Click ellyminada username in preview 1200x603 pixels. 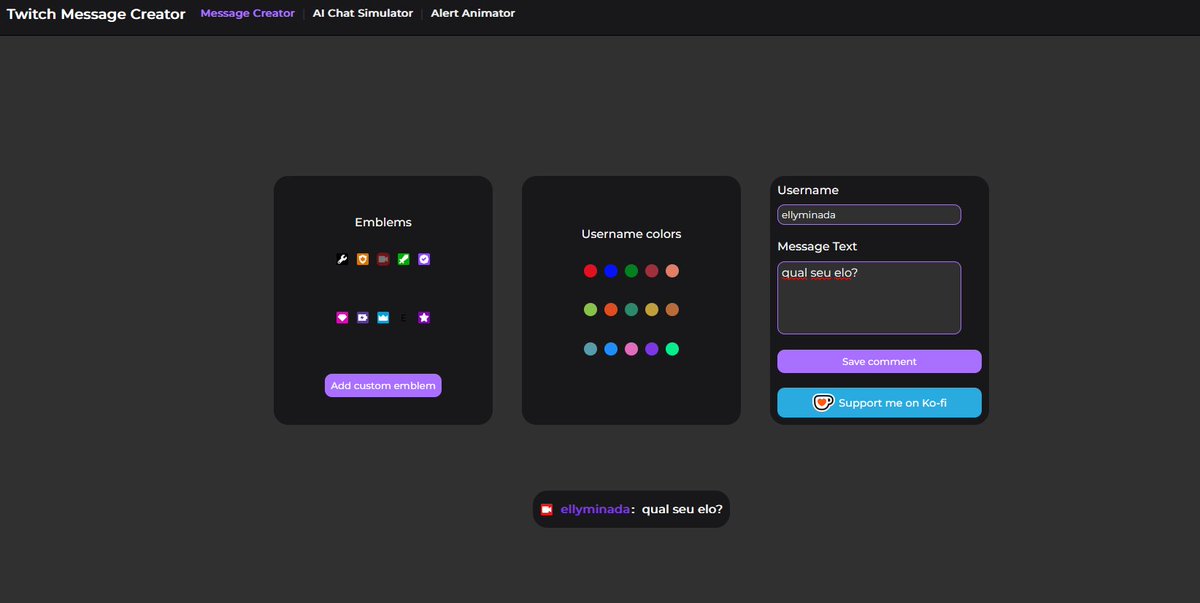(596, 510)
